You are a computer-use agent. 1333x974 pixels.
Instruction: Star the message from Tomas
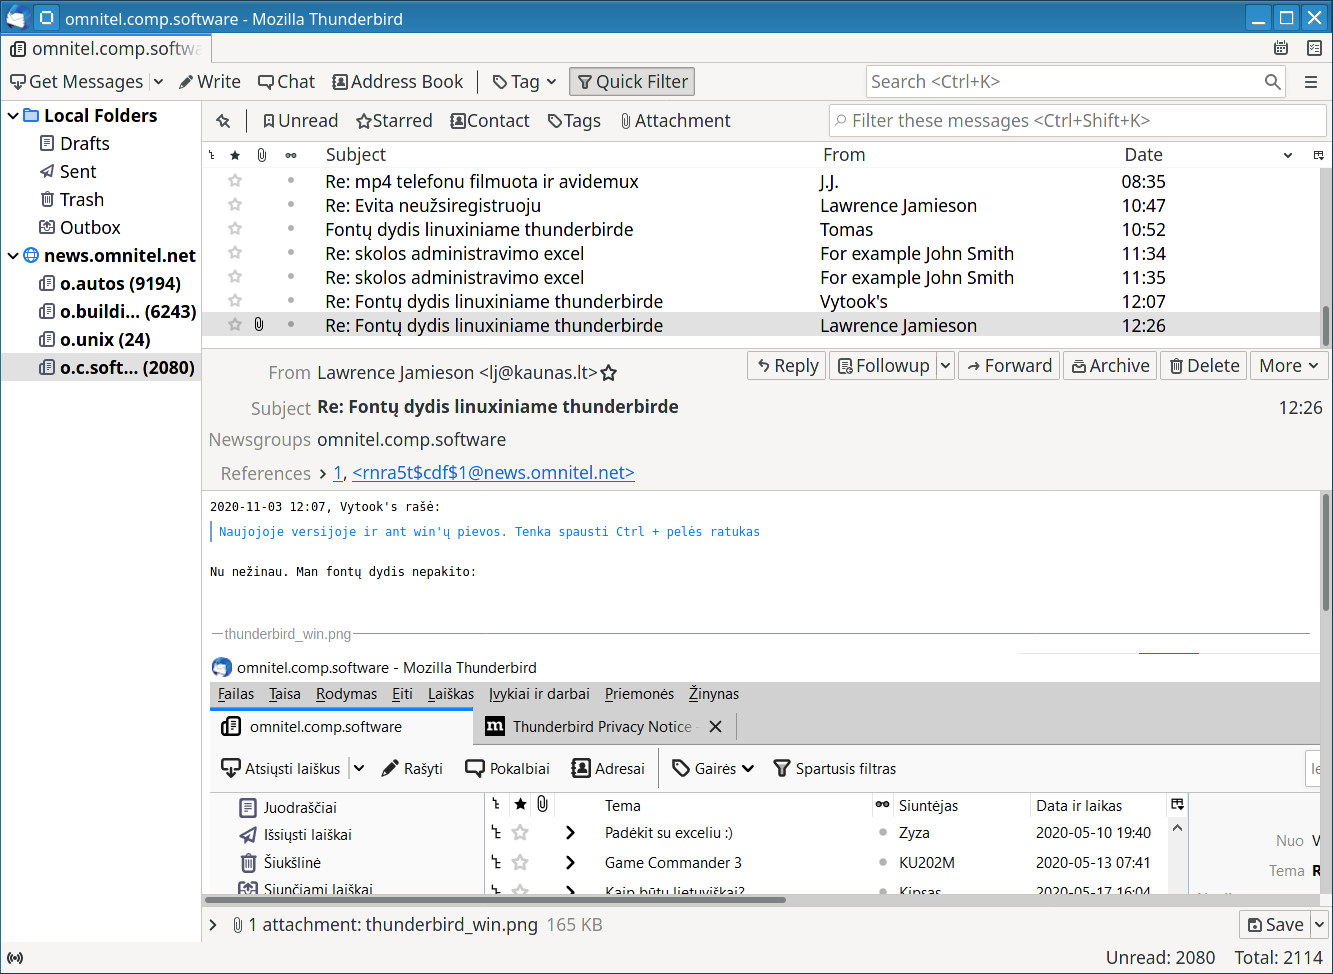tap(235, 229)
